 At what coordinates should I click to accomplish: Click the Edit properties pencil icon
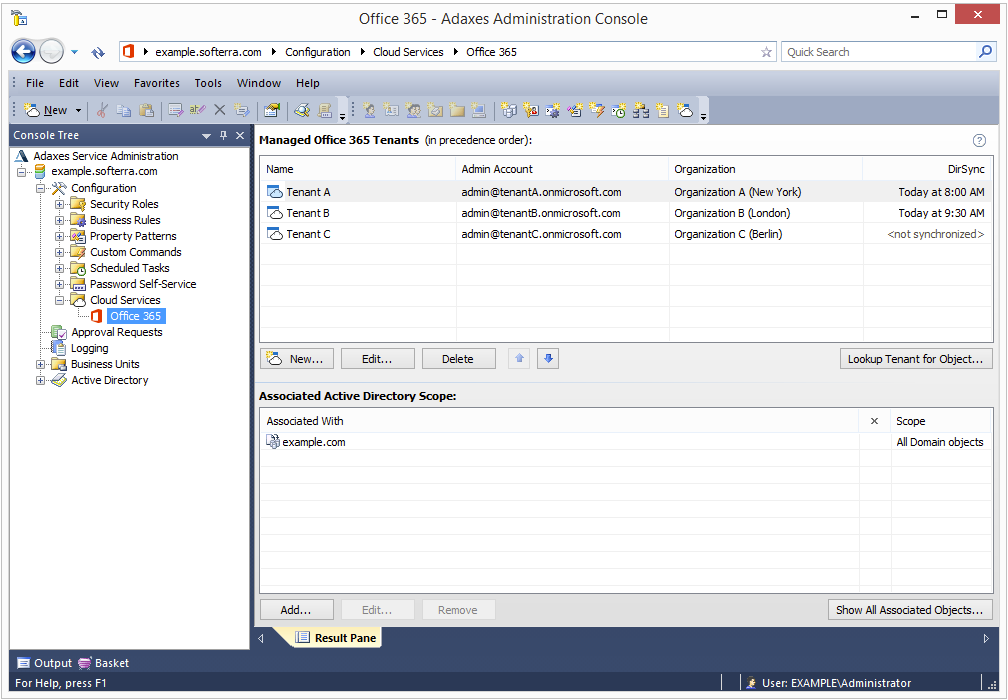pos(176,111)
